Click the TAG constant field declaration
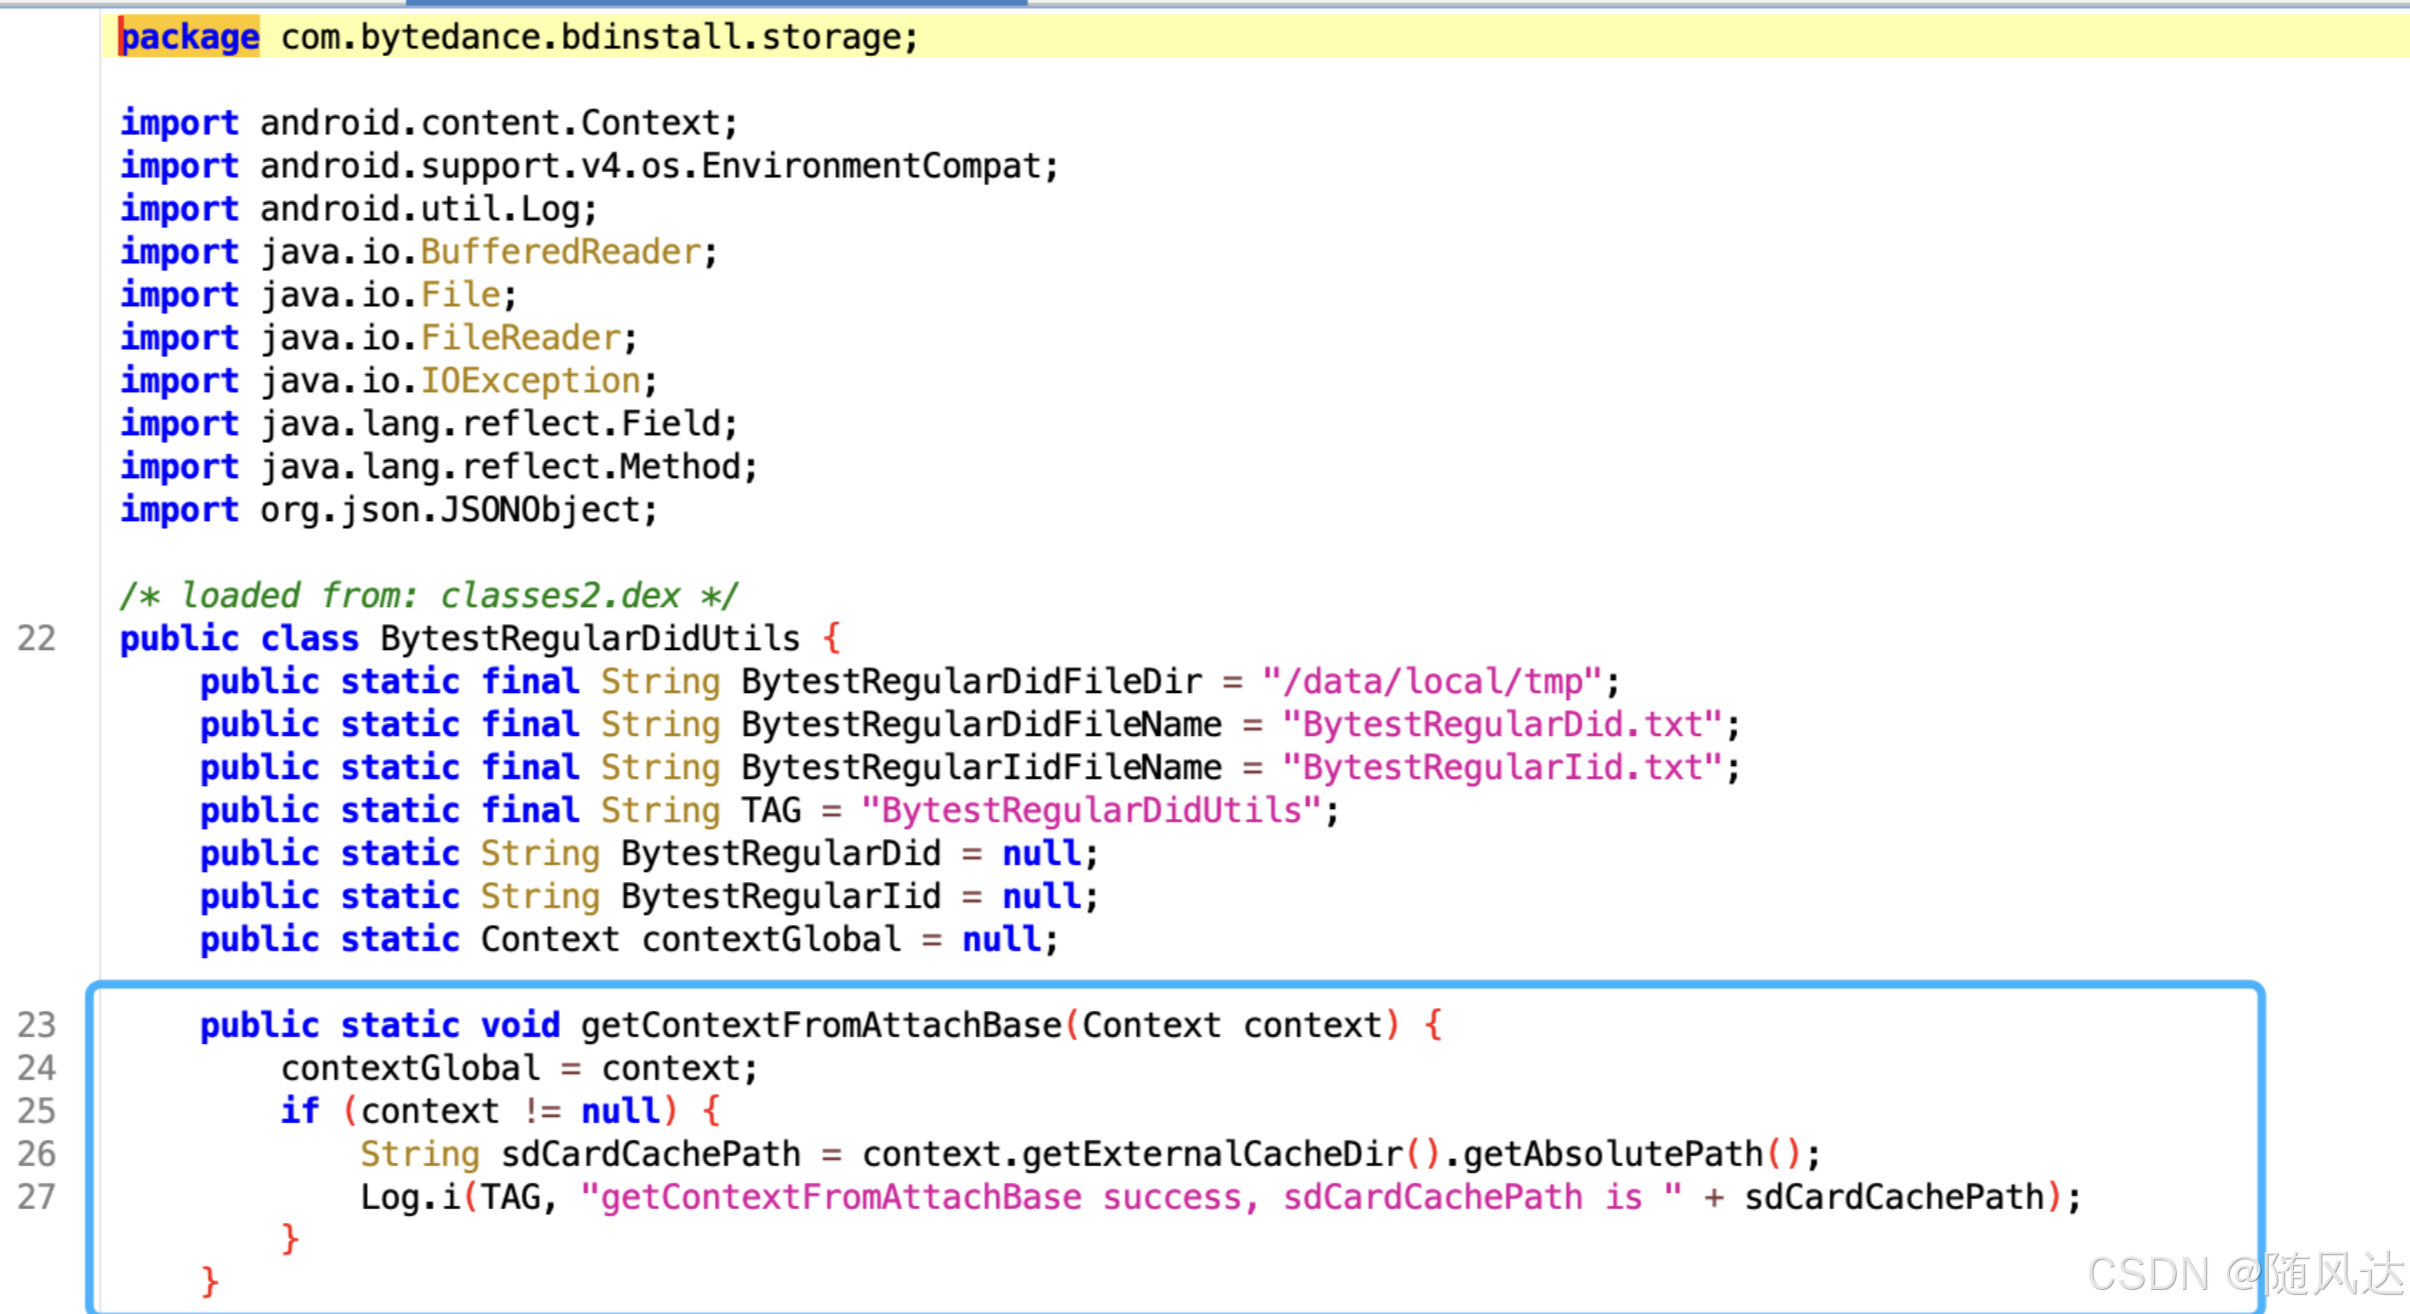 771,811
